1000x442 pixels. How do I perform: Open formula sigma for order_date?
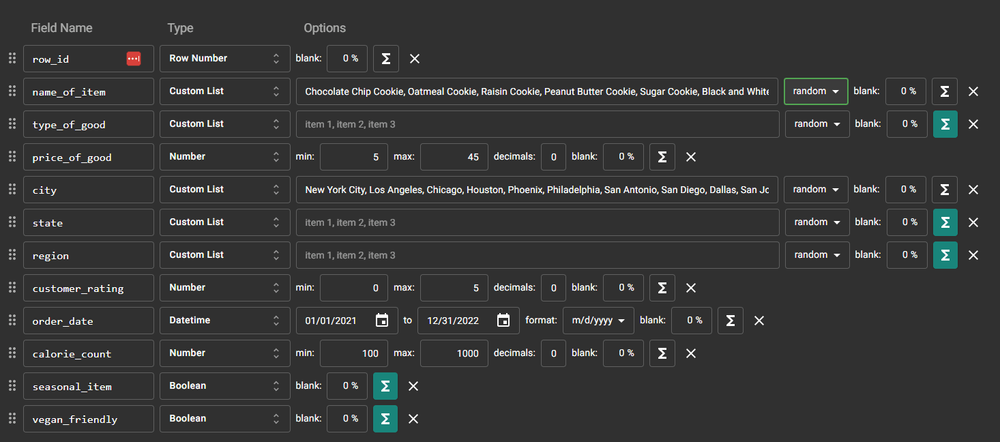click(x=730, y=320)
